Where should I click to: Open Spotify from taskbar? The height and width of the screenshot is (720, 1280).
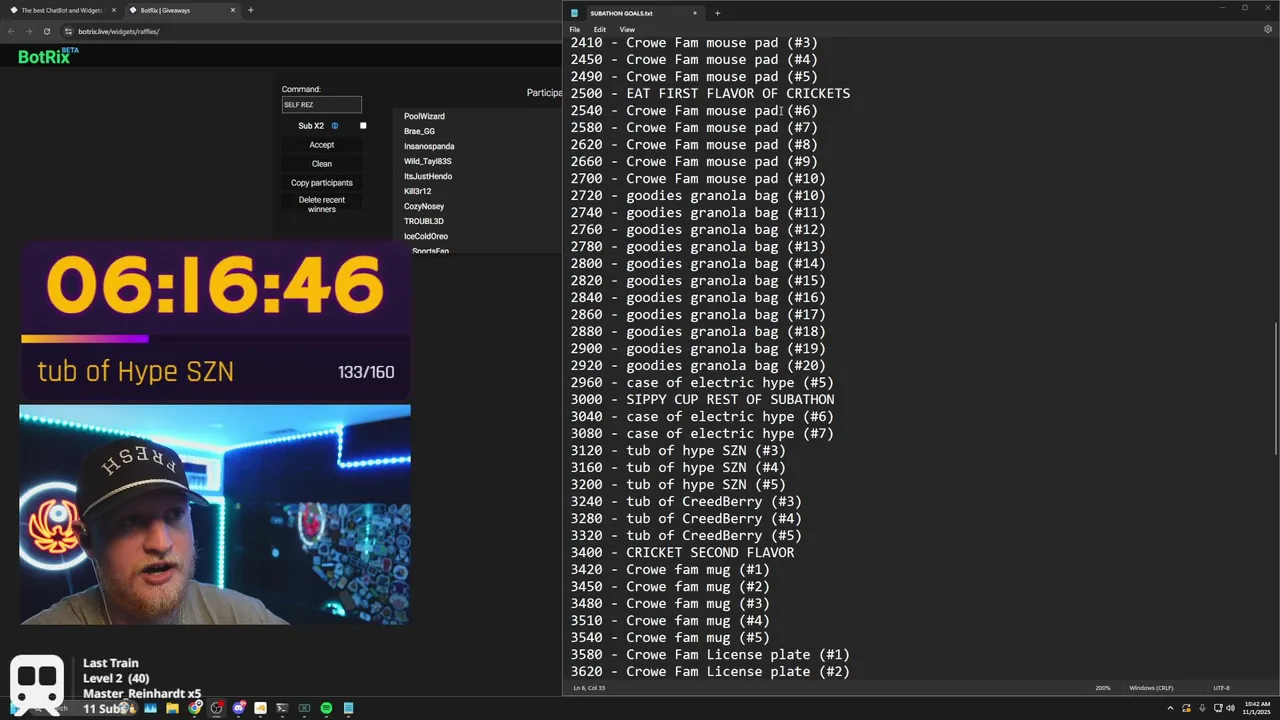pos(326,708)
